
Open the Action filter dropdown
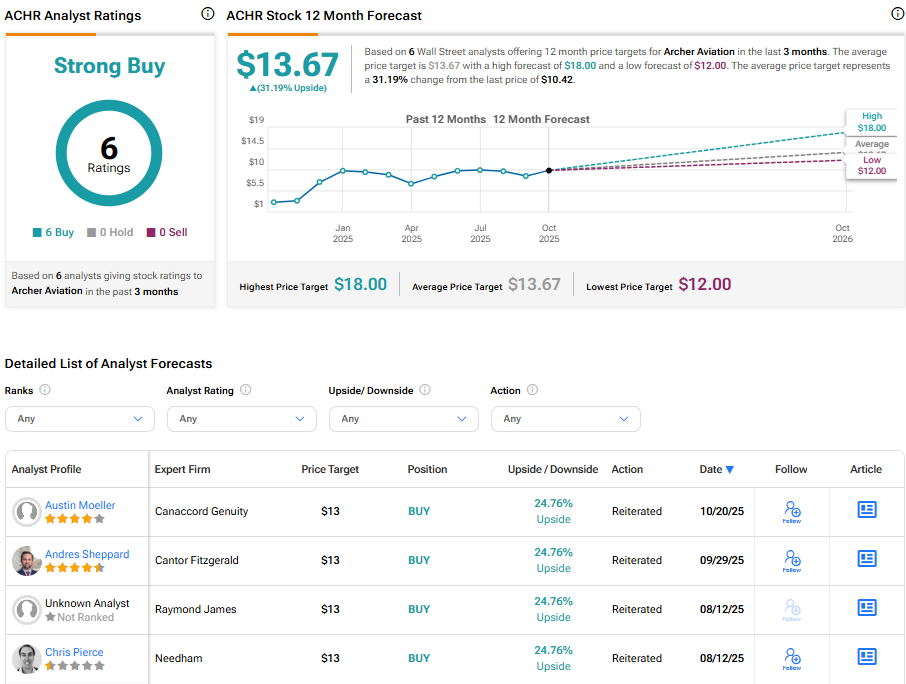point(565,419)
